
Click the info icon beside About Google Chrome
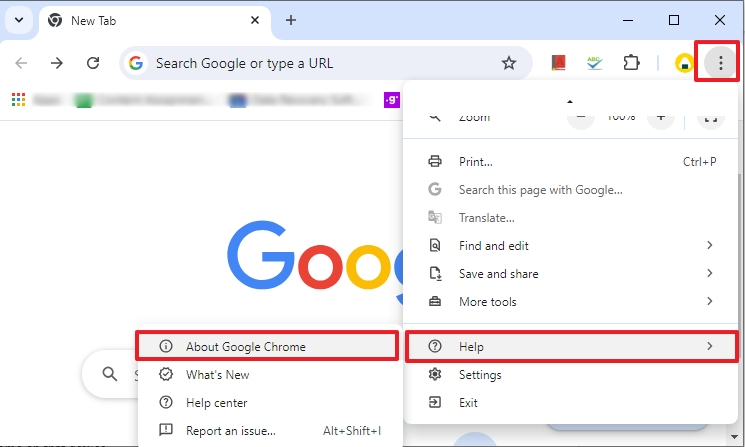point(165,346)
